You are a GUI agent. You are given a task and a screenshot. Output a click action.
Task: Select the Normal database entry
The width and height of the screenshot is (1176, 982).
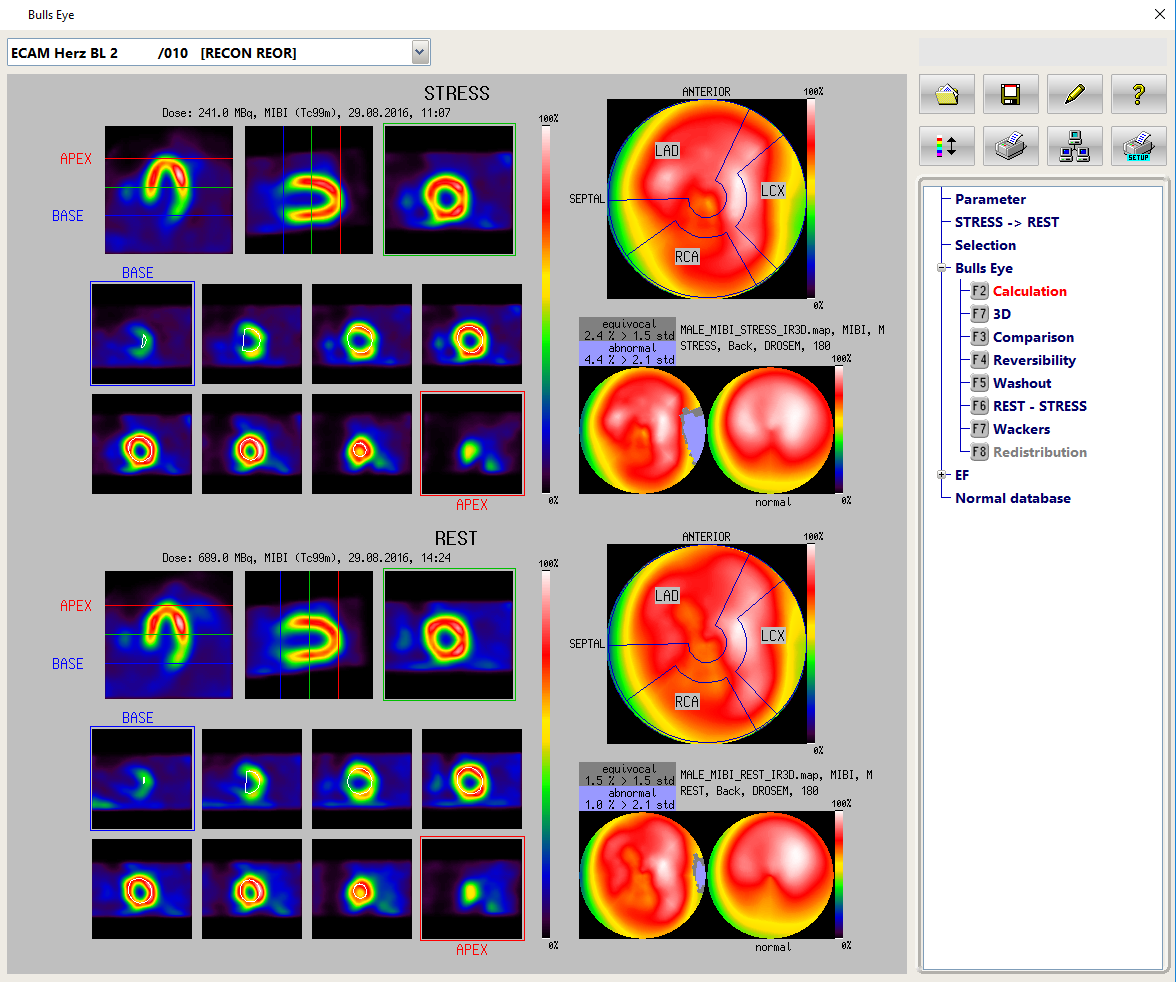[1012, 498]
